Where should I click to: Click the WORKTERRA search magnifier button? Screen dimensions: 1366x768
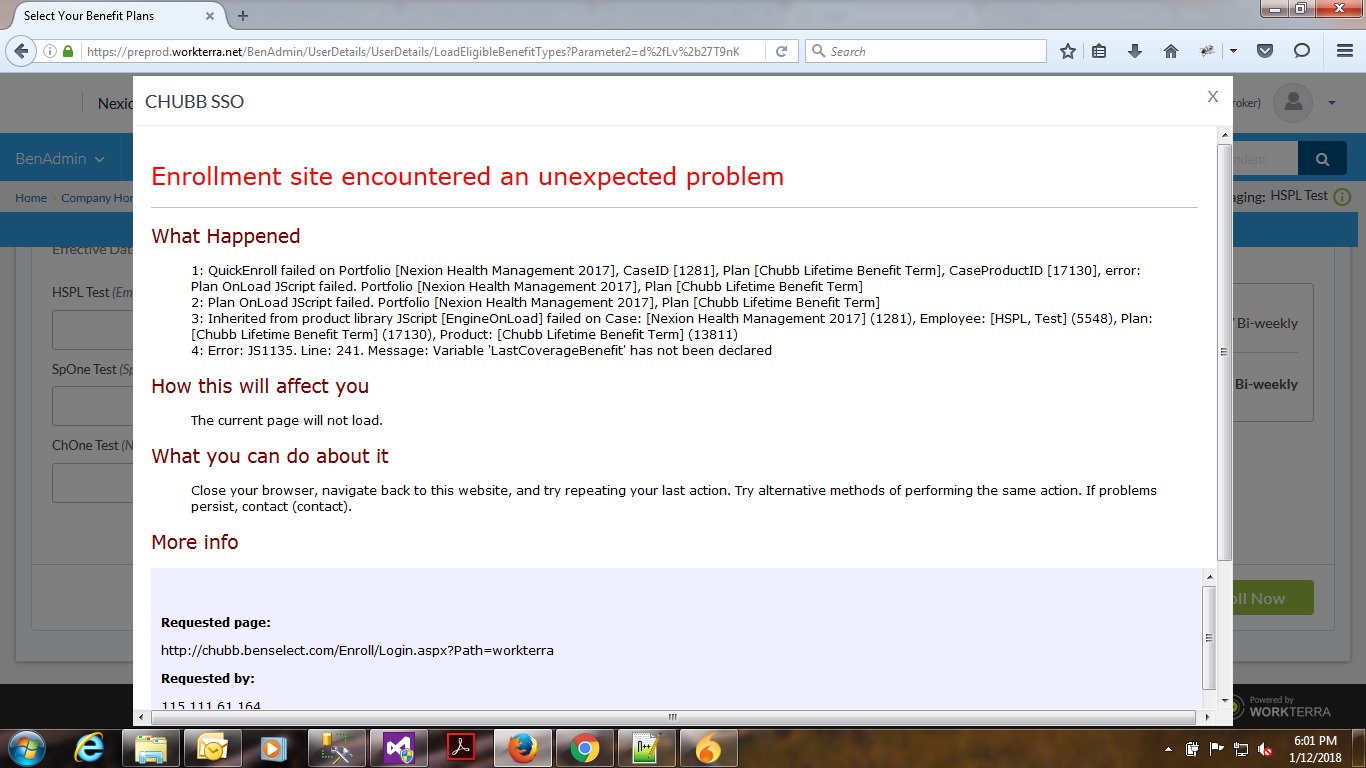pos(1322,159)
